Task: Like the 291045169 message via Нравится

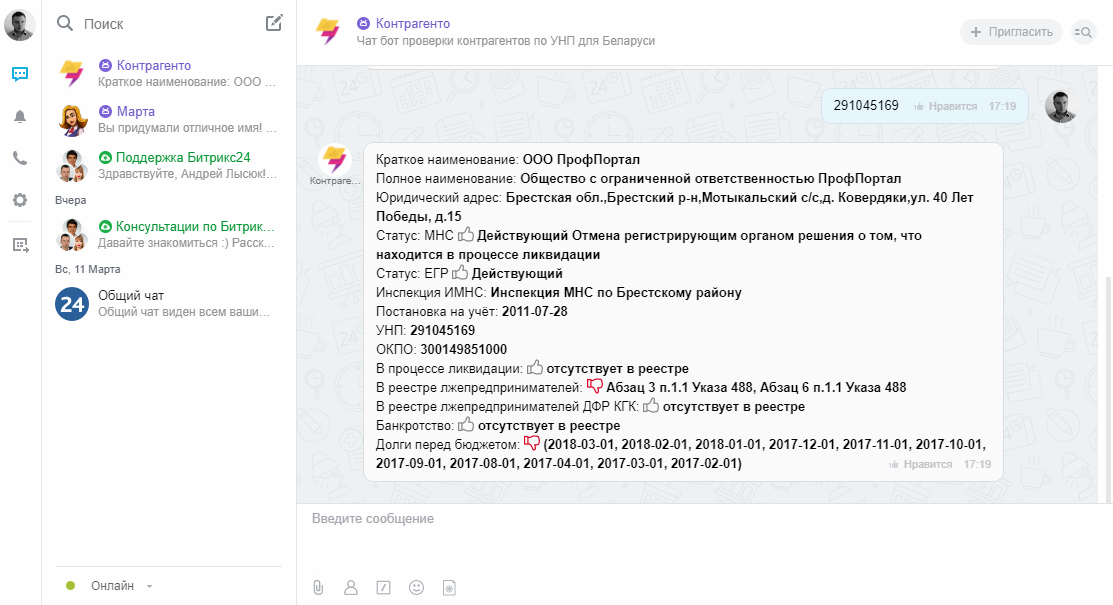Action: pos(945,106)
